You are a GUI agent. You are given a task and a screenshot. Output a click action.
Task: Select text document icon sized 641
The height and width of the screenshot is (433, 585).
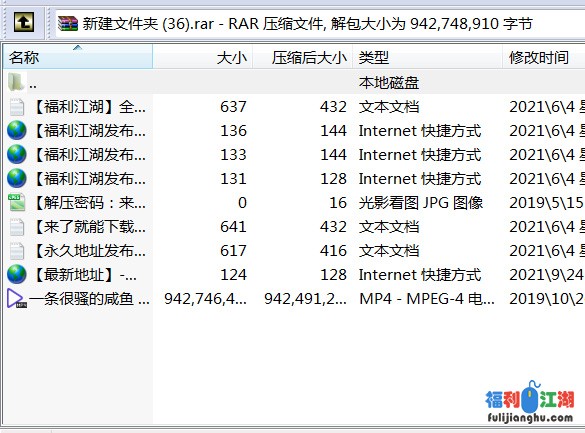click(x=17, y=227)
